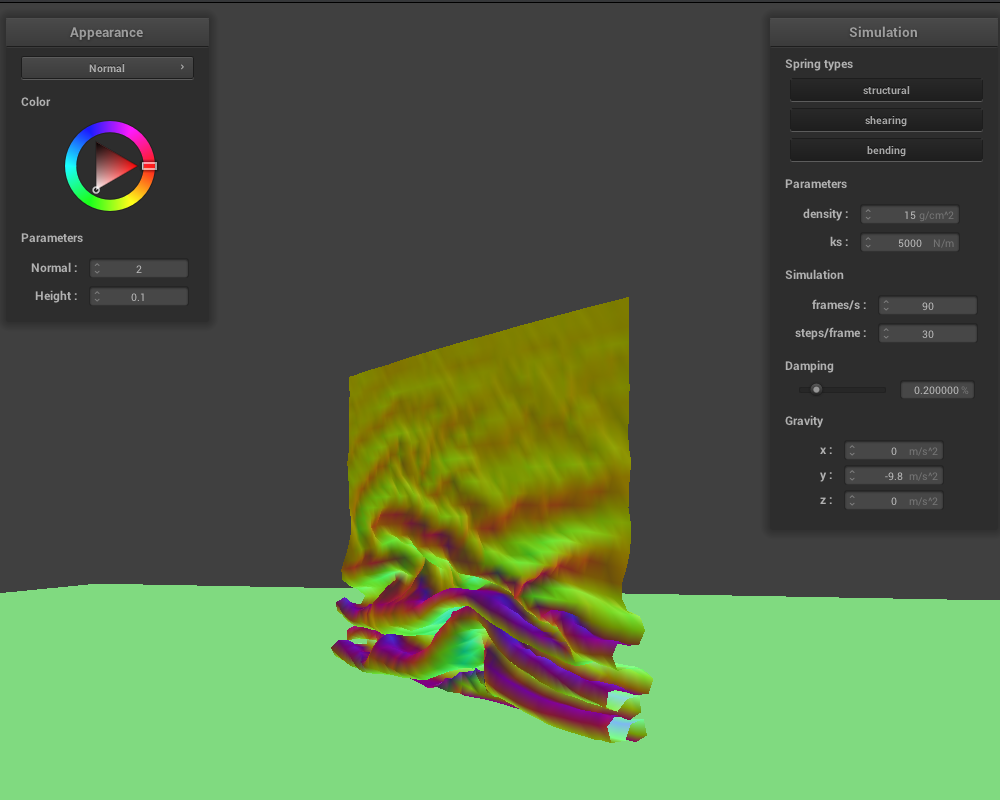Toggle shearing spring type
This screenshot has width=1000, height=800.
pyautogui.click(x=886, y=120)
